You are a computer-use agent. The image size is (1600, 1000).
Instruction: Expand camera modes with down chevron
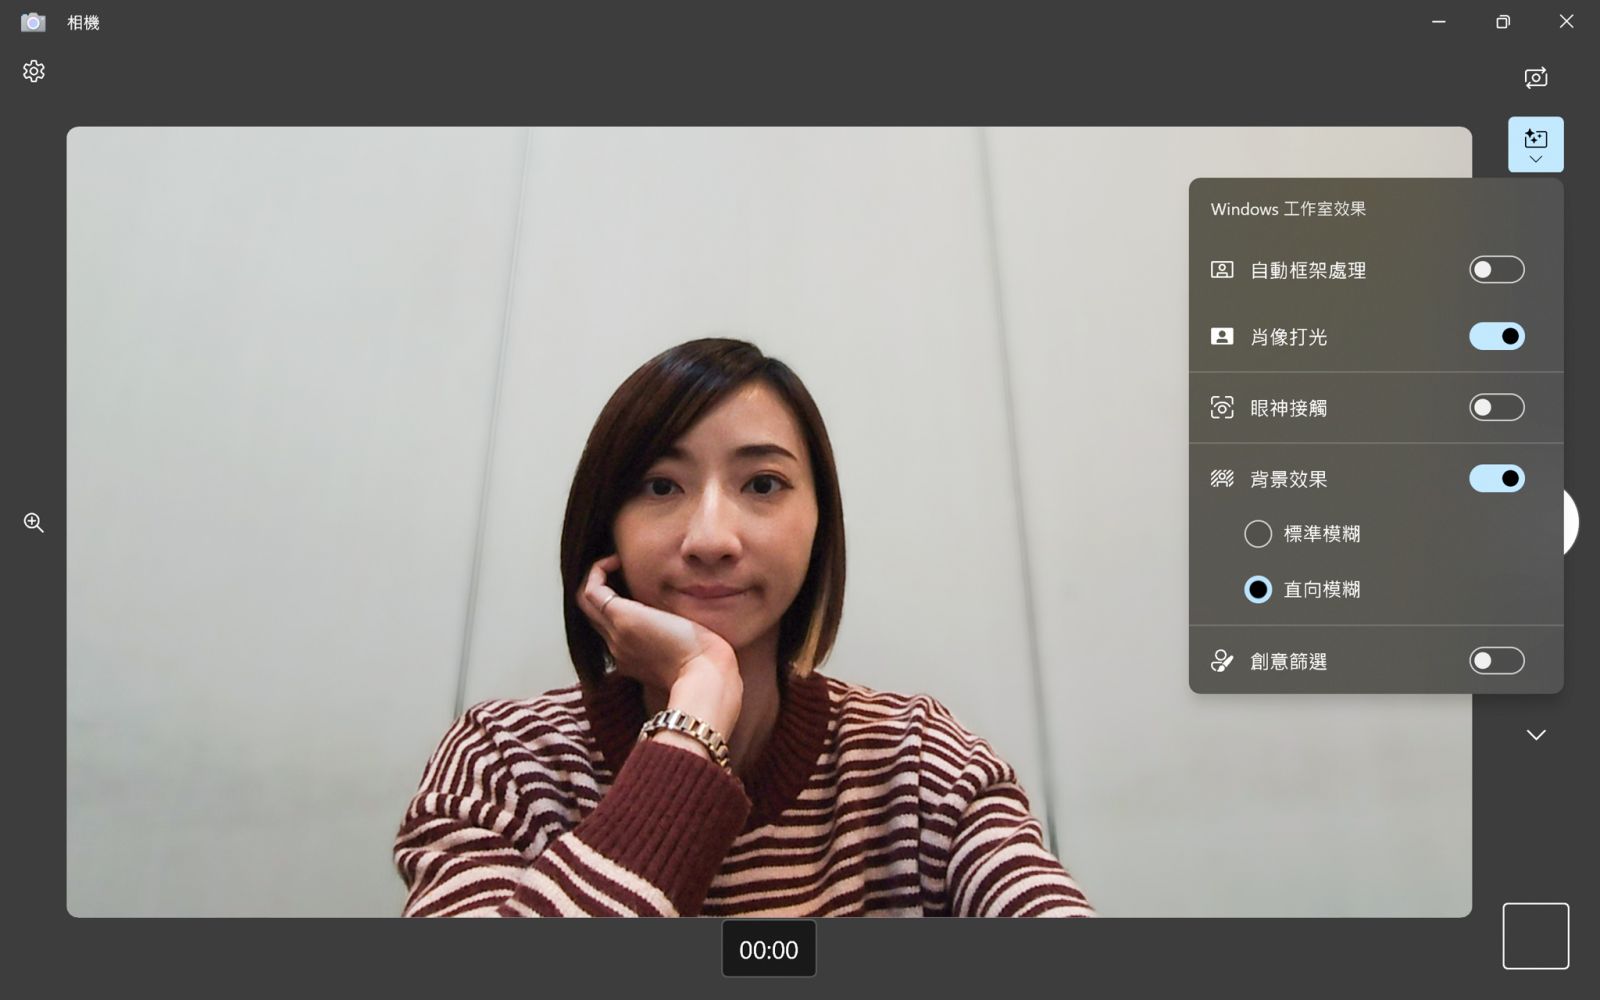coord(1536,735)
